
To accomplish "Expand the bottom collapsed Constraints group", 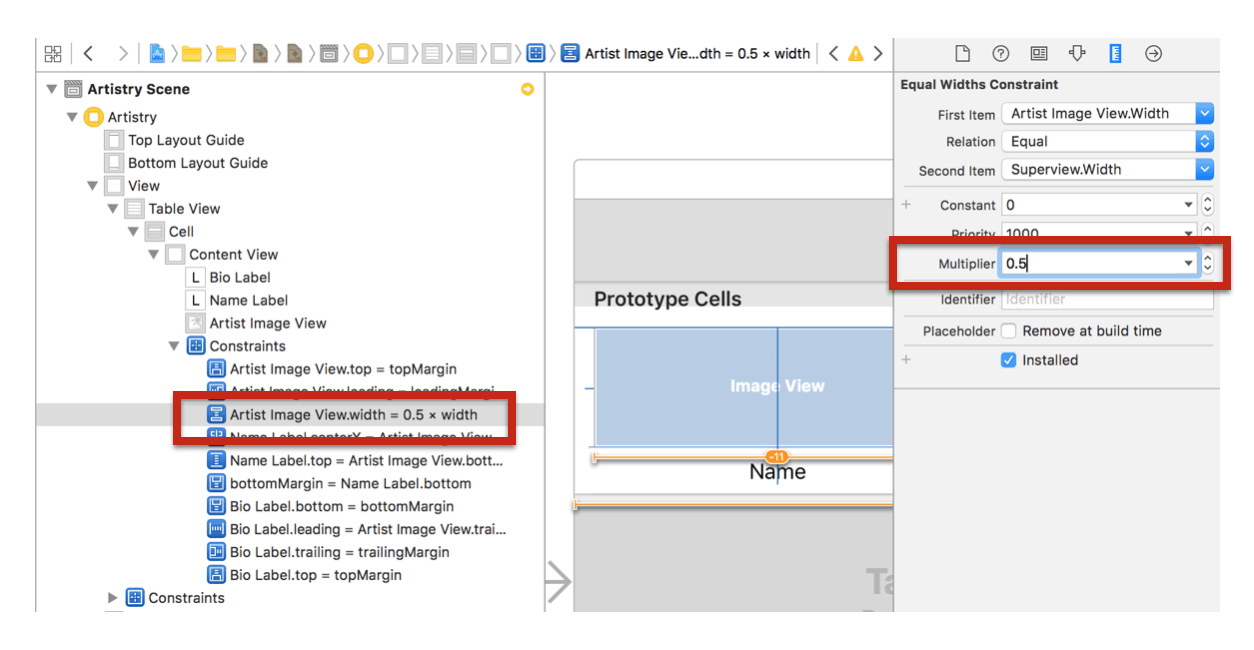I will click(113, 598).
